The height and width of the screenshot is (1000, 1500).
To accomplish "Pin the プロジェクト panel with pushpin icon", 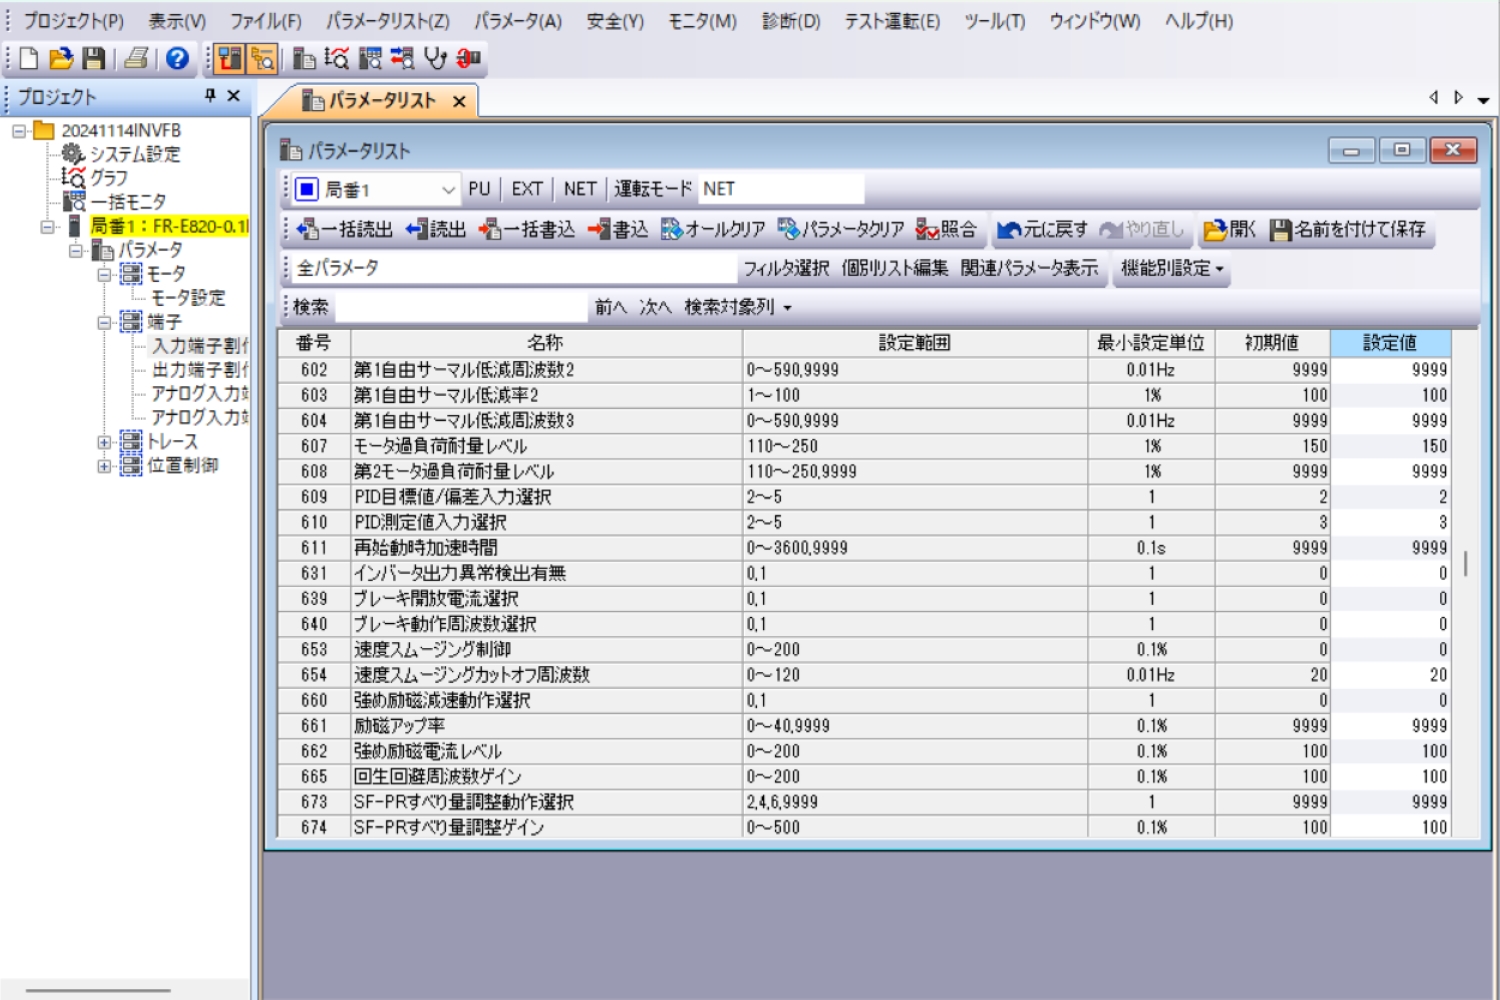I will 210,96.
